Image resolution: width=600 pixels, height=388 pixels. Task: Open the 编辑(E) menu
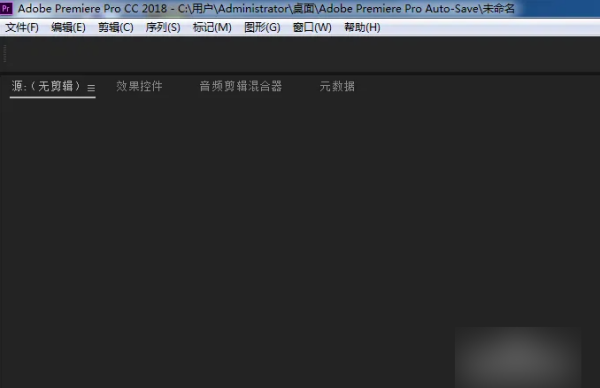point(68,27)
